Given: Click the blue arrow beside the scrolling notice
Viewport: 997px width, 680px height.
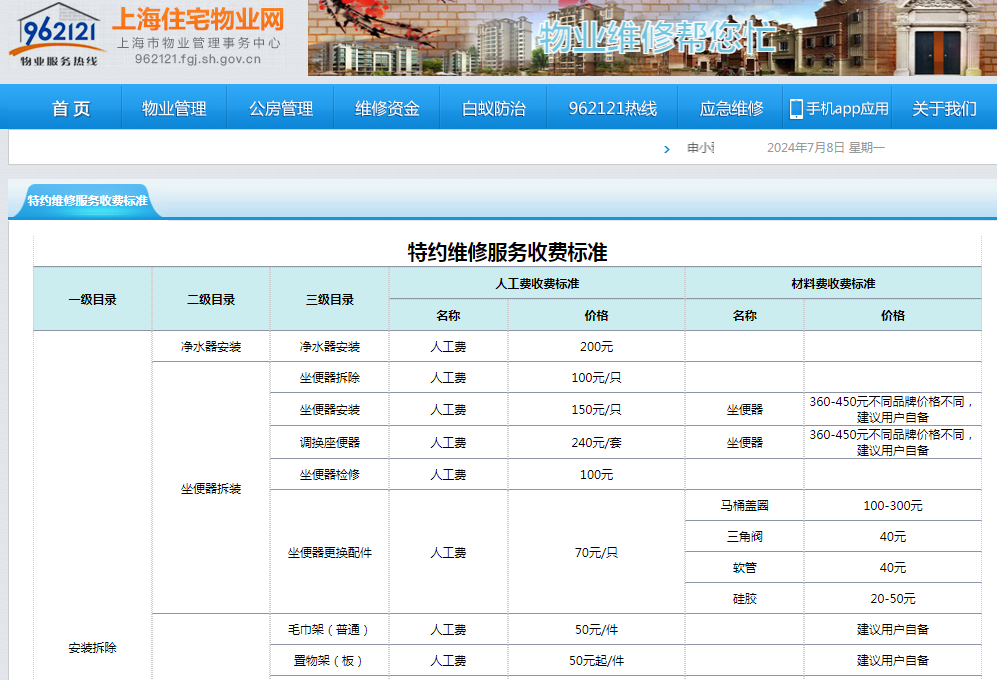Looking at the screenshot, I should tap(667, 149).
